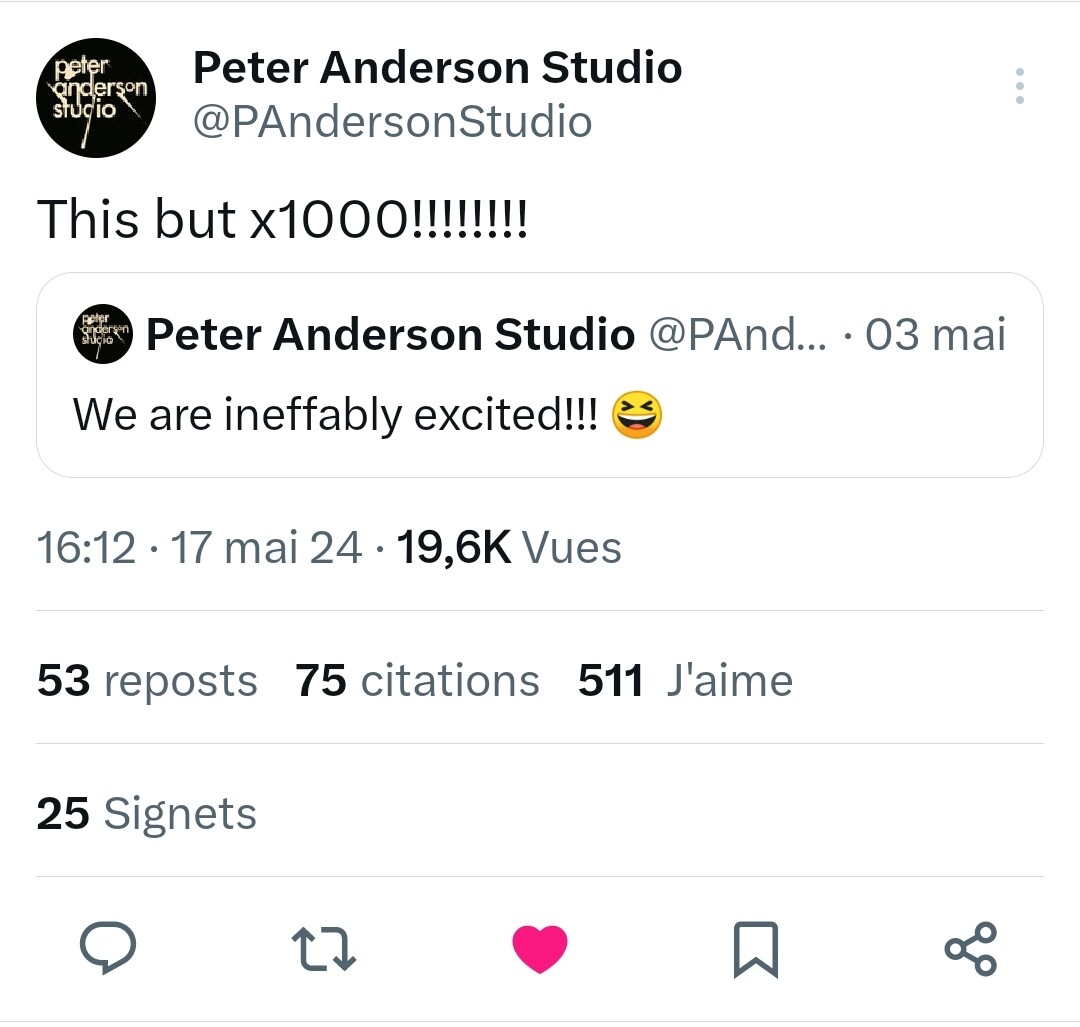Tap the quoted tweet's 03 mai date
Image resolution: width=1080 pixels, height=1027 pixels.
(x=935, y=335)
